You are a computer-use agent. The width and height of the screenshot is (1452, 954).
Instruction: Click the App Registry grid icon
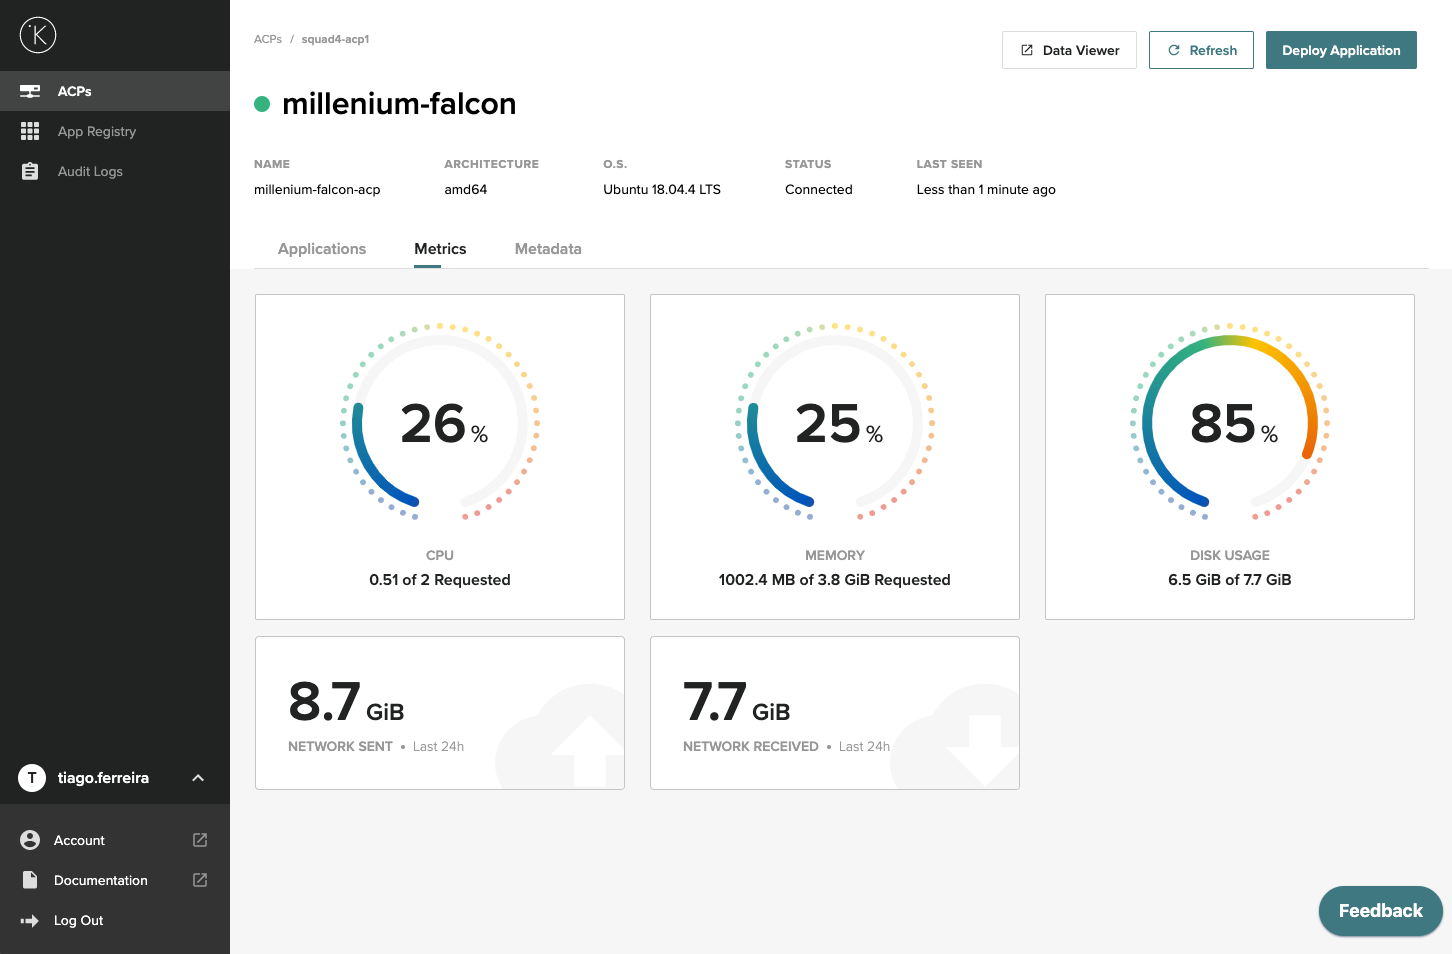30,131
